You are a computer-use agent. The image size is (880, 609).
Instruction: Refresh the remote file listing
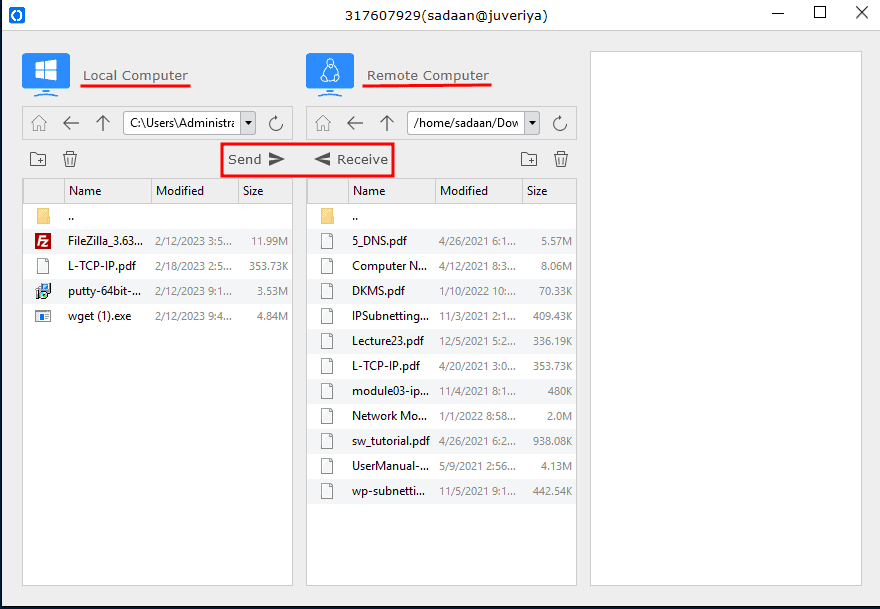tap(559, 123)
